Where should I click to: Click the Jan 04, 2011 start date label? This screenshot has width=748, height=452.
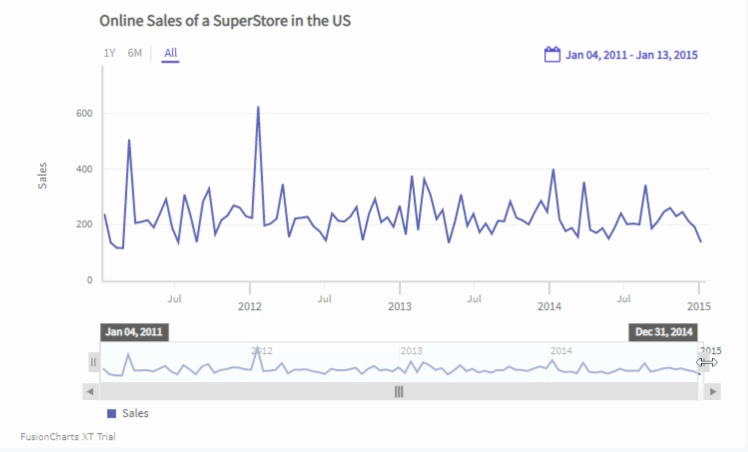pyautogui.click(x=134, y=332)
